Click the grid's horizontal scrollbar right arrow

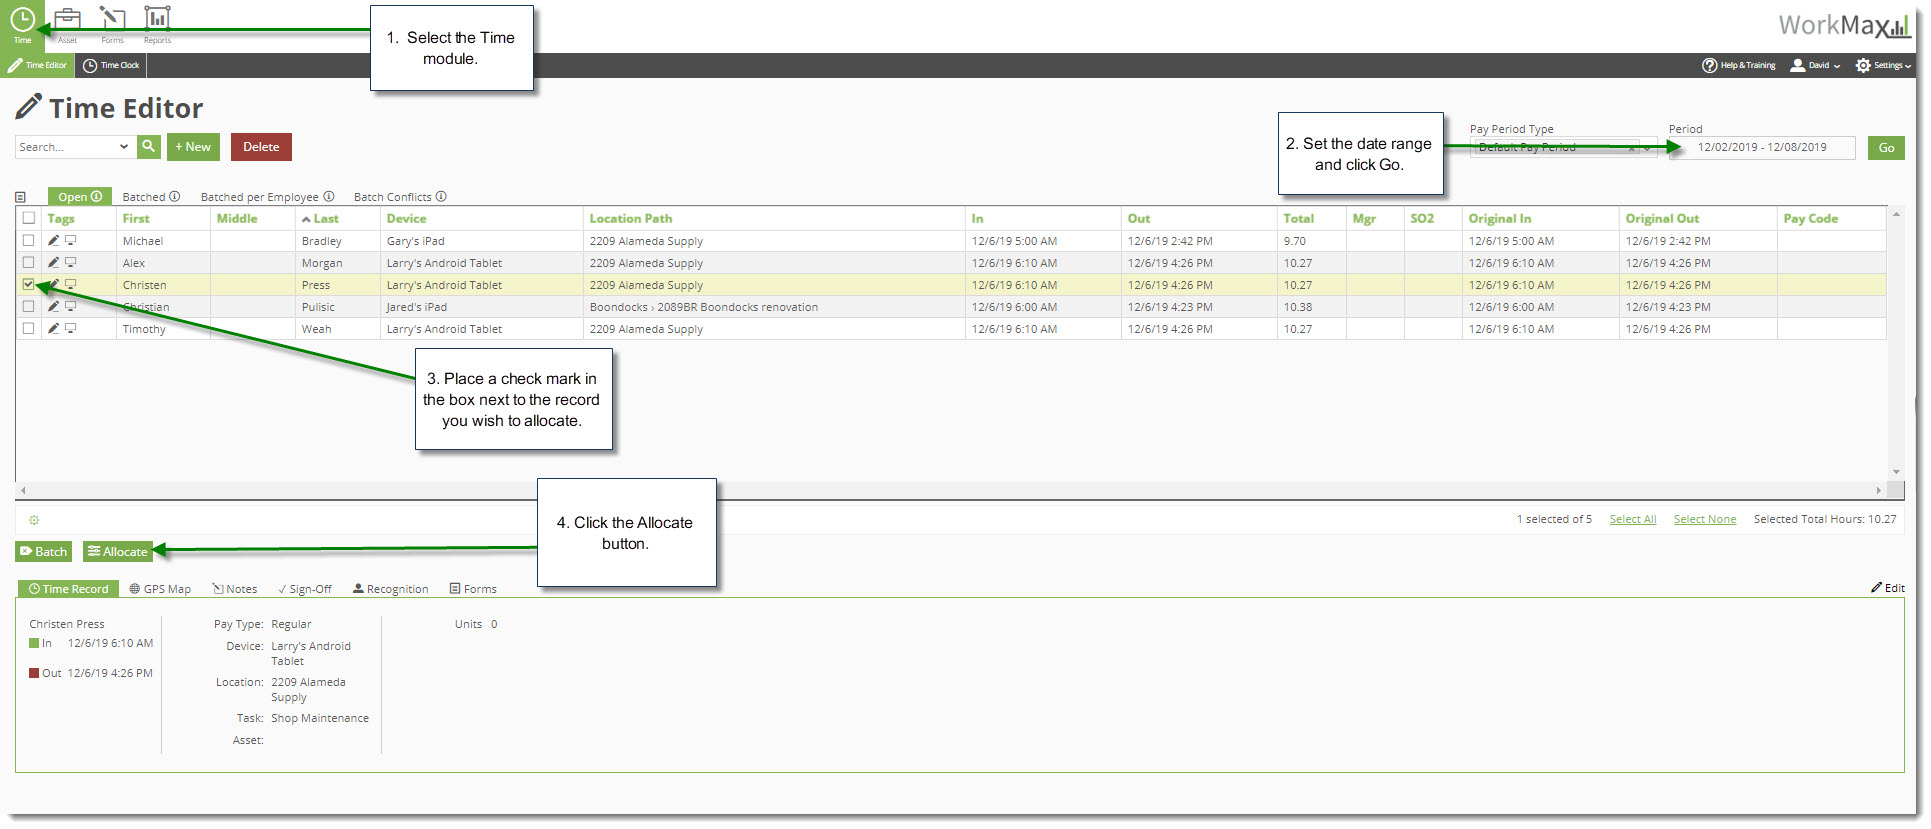click(x=1879, y=490)
